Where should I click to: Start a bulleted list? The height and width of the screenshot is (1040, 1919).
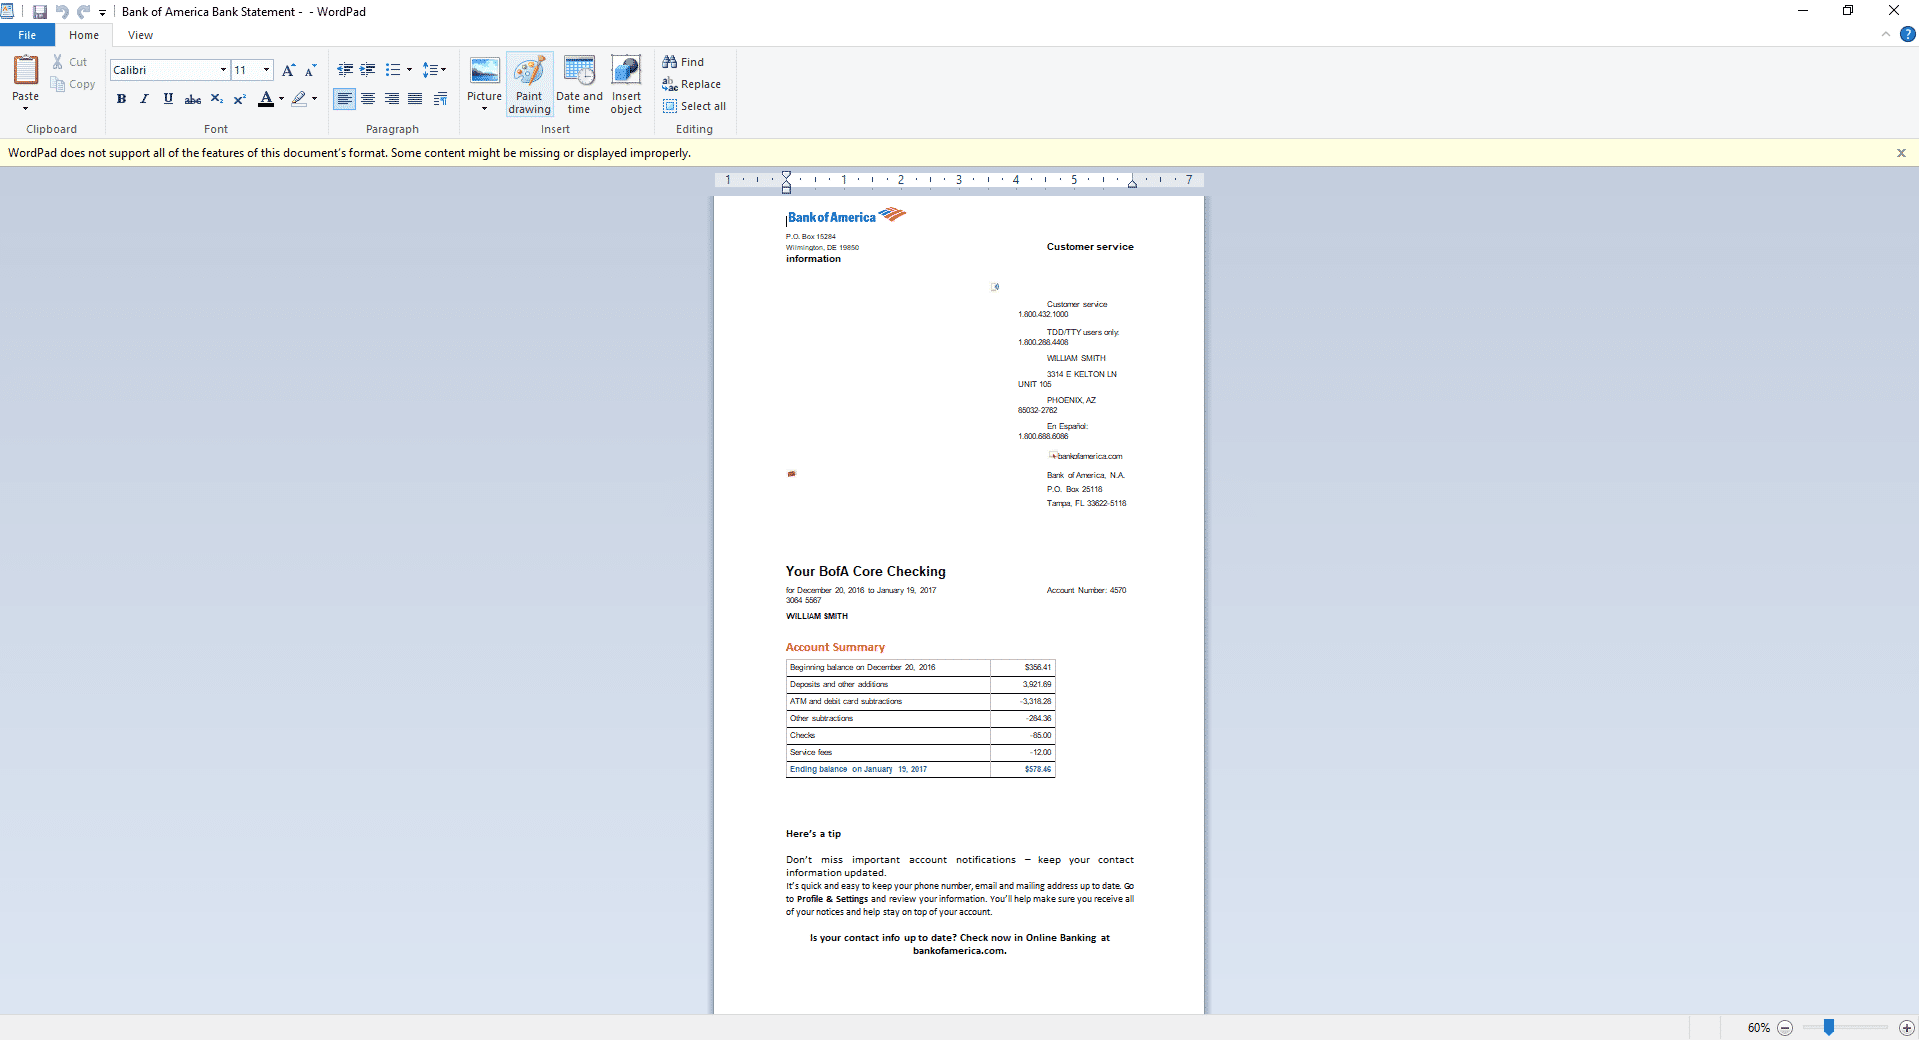pyautogui.click(x=393, y=70)
